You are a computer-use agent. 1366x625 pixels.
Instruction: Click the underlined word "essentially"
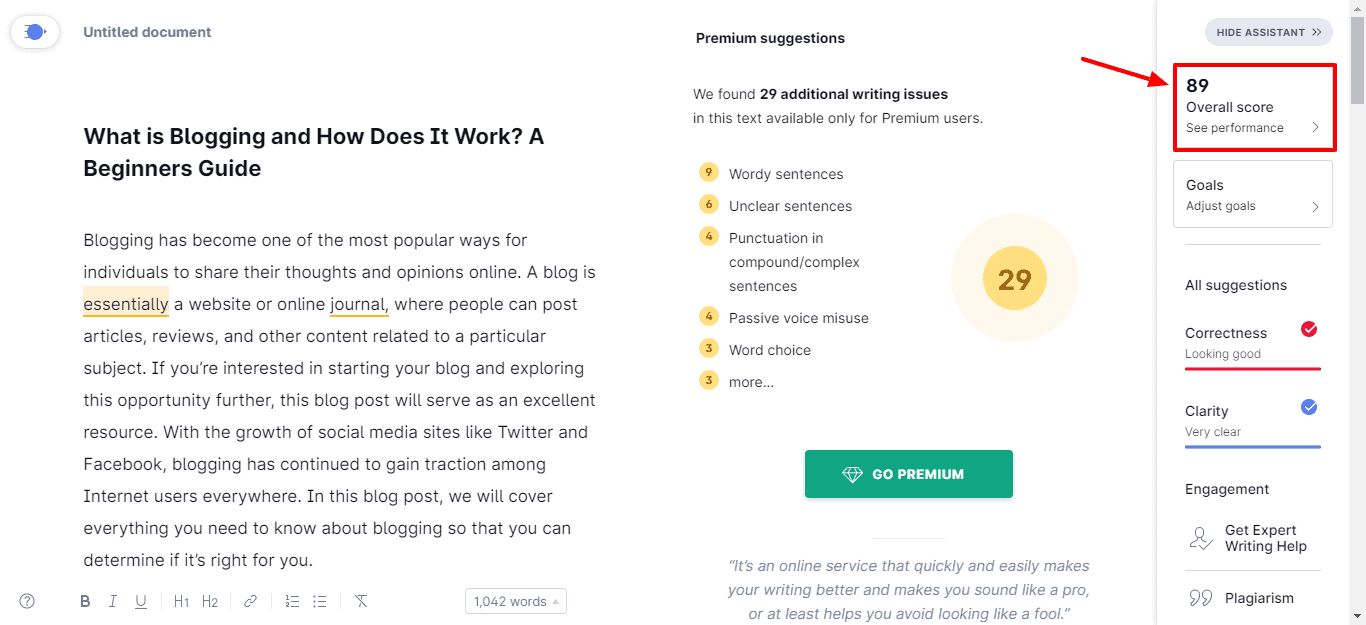point(126,304)
